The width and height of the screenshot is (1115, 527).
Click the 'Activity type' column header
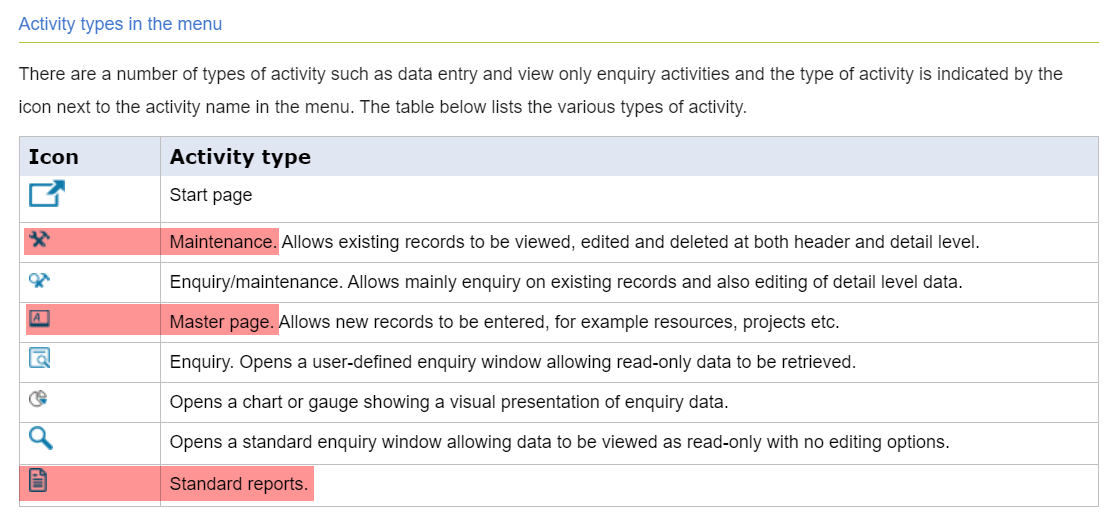(x=240, y=157)
